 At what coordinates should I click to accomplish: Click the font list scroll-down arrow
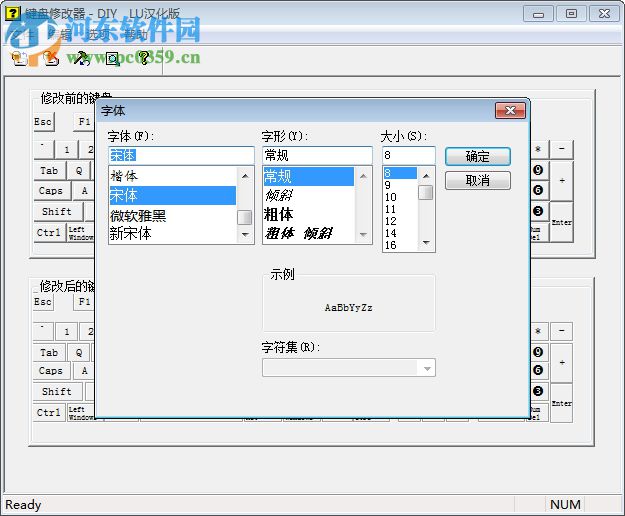(x=245, y=235)
